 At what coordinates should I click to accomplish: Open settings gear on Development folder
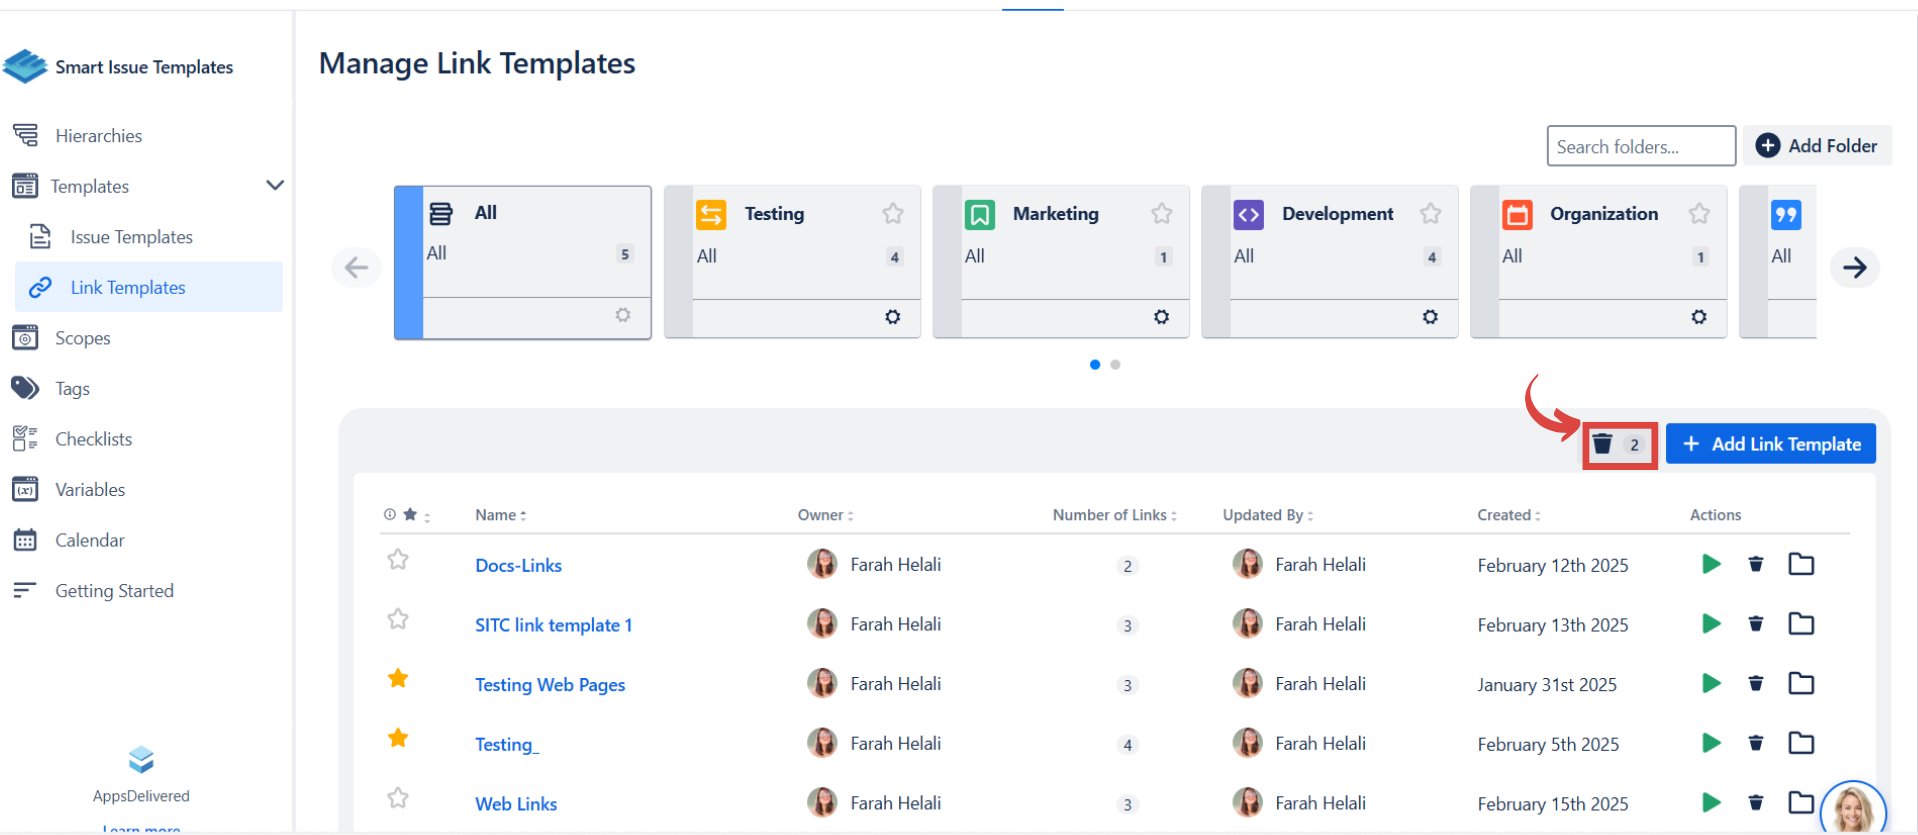click(x=1430, y=317)
